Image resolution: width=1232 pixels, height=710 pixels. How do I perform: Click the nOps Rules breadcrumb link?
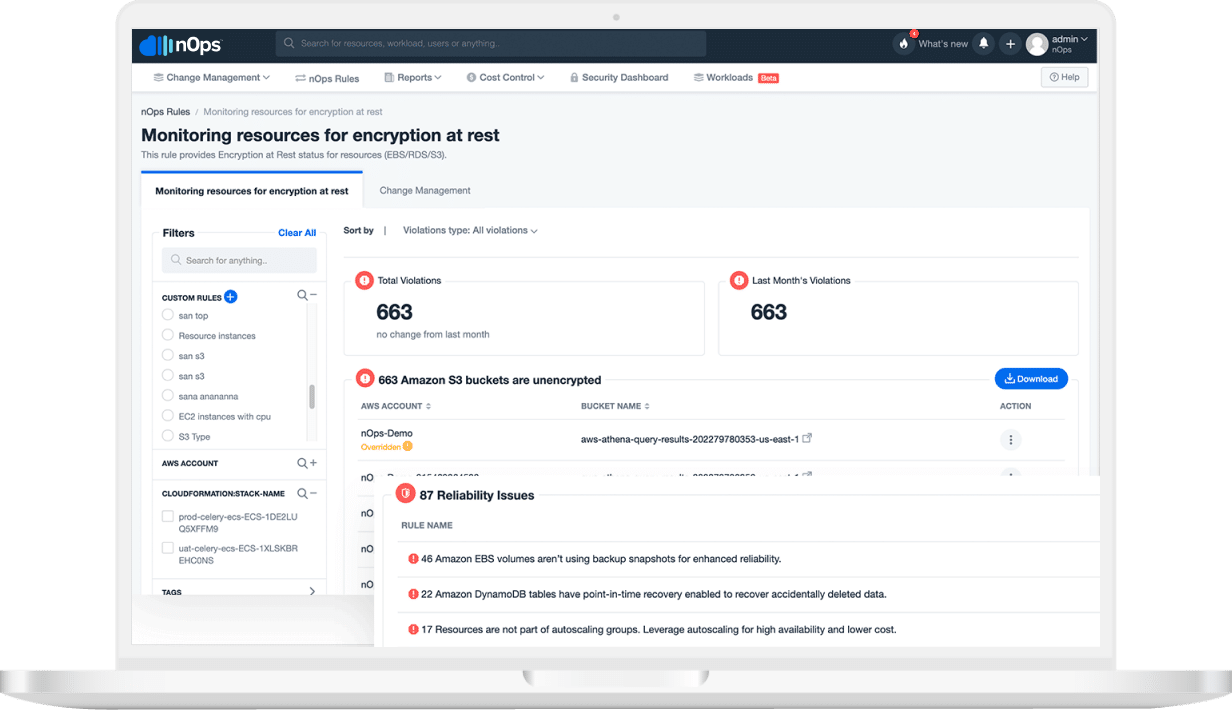click(165, 112)
